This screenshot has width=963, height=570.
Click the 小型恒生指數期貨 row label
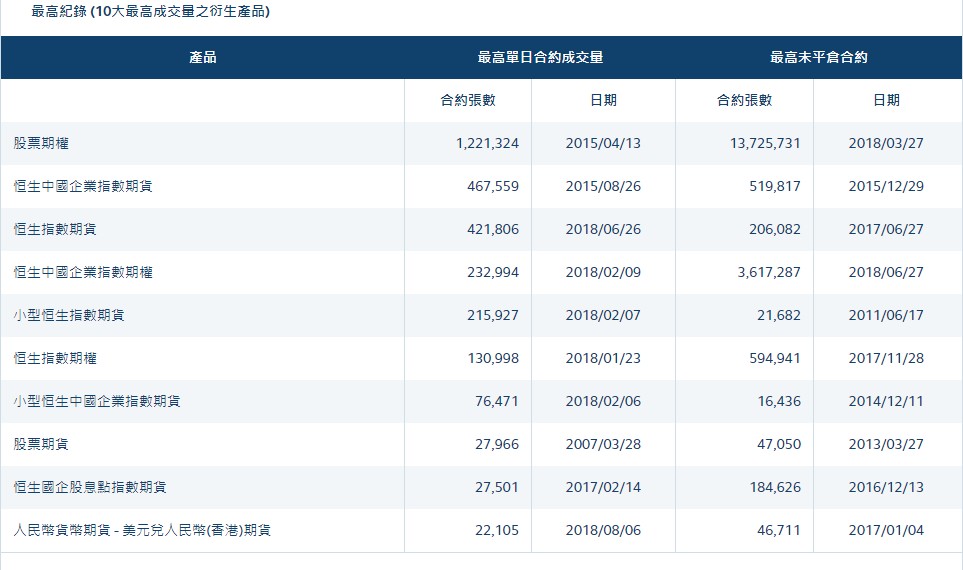(69, 315)
